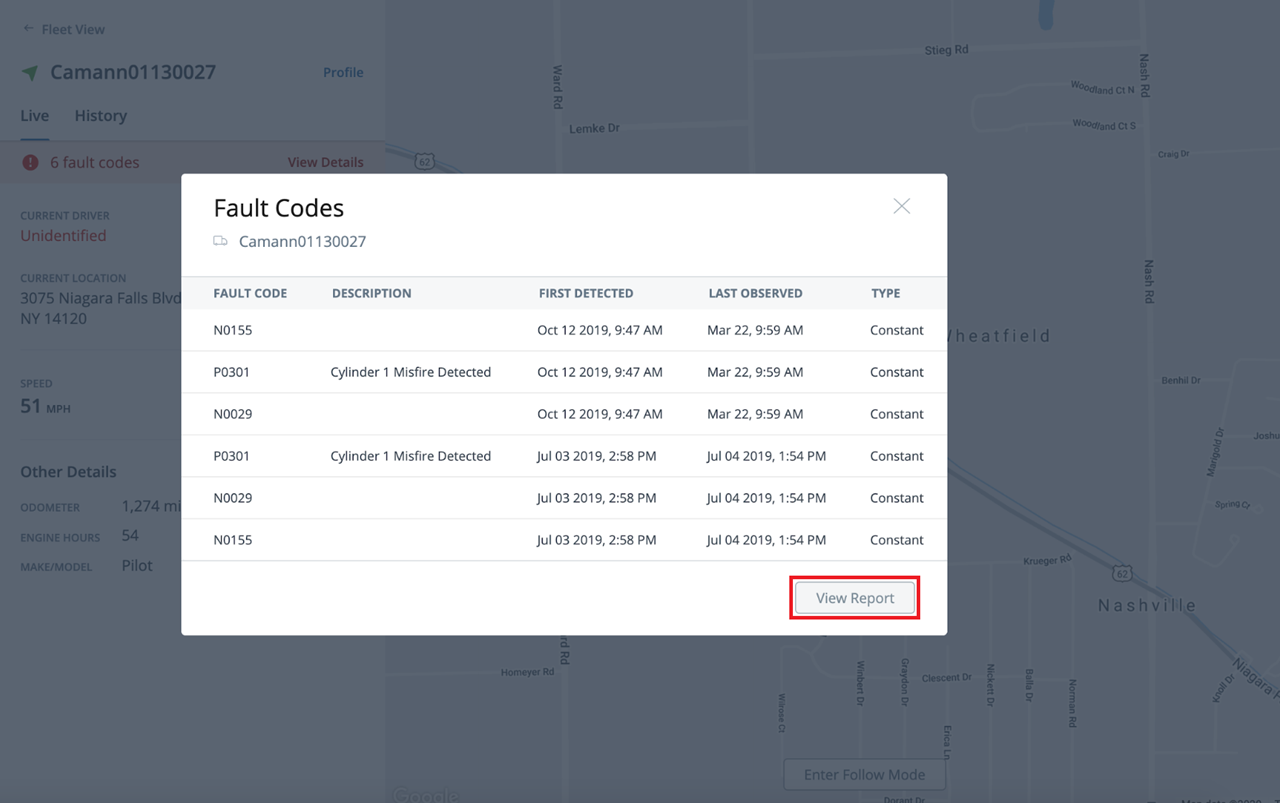
Task: Go back using the Fleet View arrow
Action: click(29, 29)
